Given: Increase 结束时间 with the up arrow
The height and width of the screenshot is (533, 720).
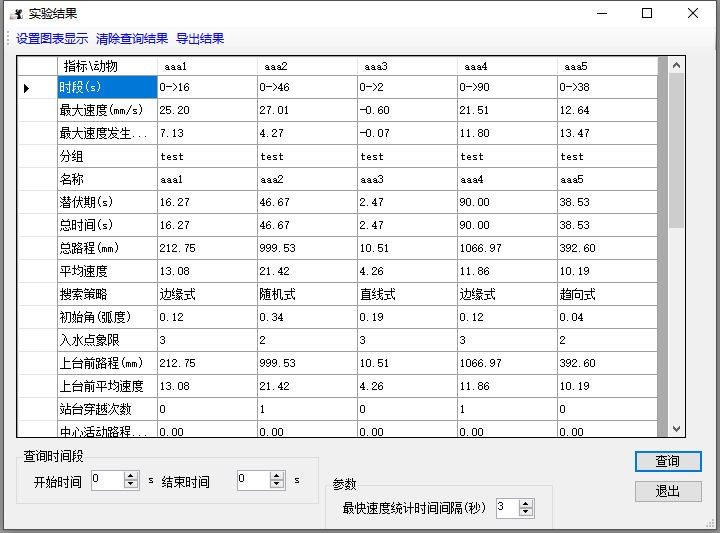Looking at the screenshot, I should click(x=277, y=477).
